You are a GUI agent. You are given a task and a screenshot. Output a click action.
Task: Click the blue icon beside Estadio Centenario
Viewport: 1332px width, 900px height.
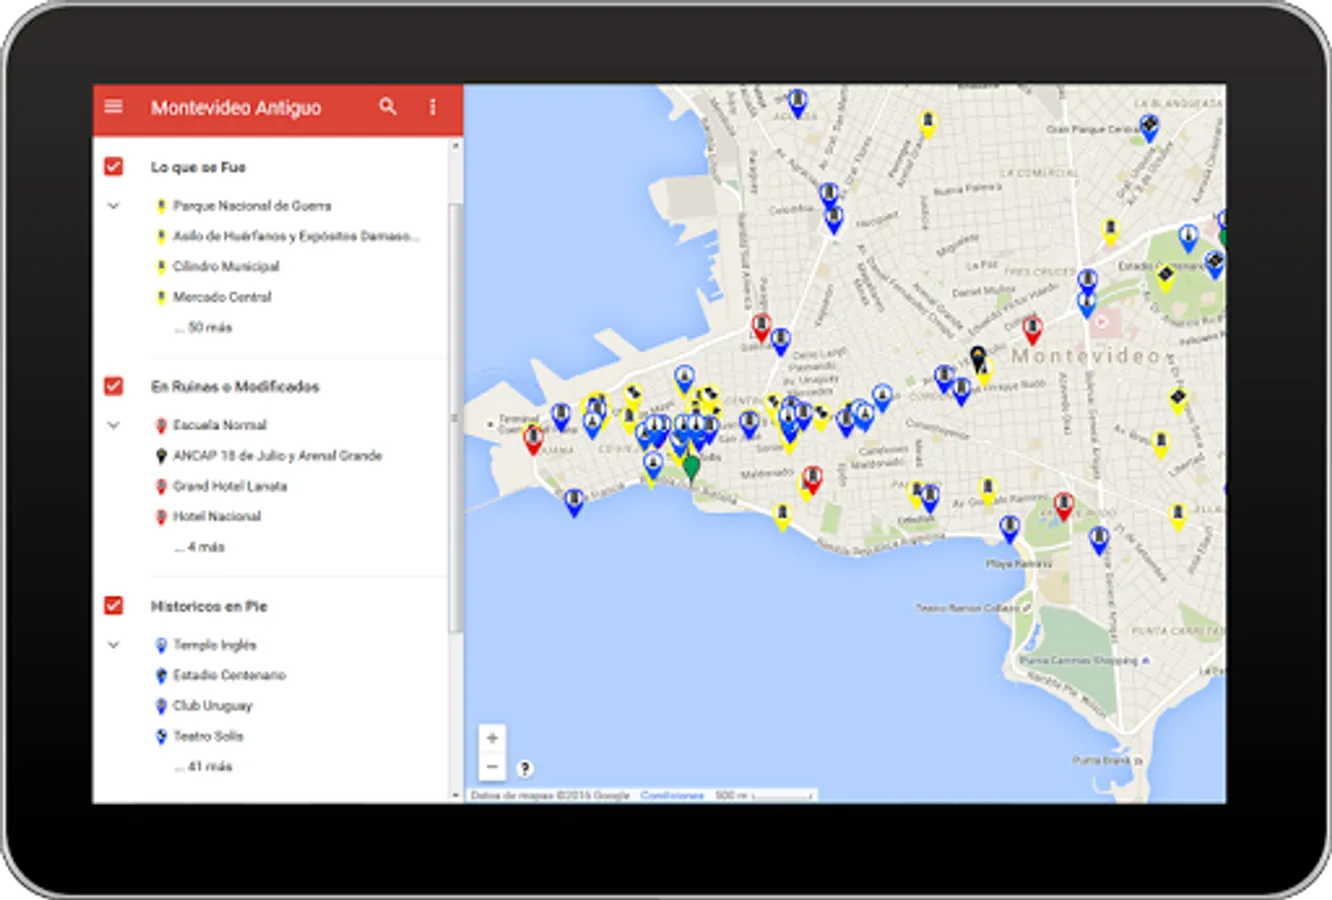click(161, 676)
